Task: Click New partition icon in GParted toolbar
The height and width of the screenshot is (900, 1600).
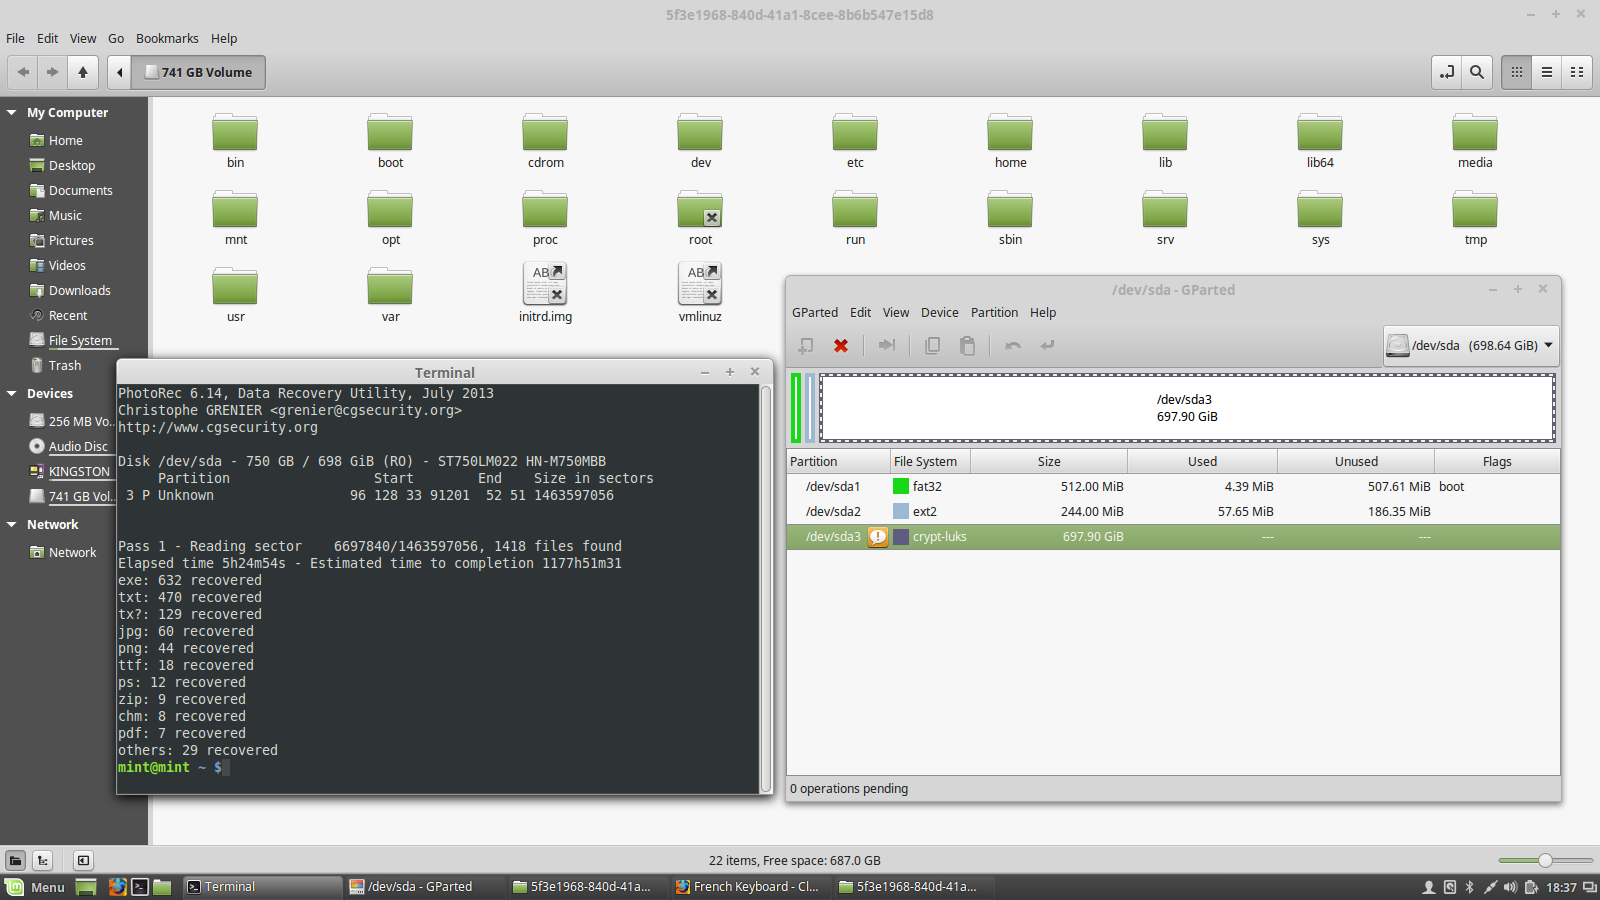Action: 806,345
